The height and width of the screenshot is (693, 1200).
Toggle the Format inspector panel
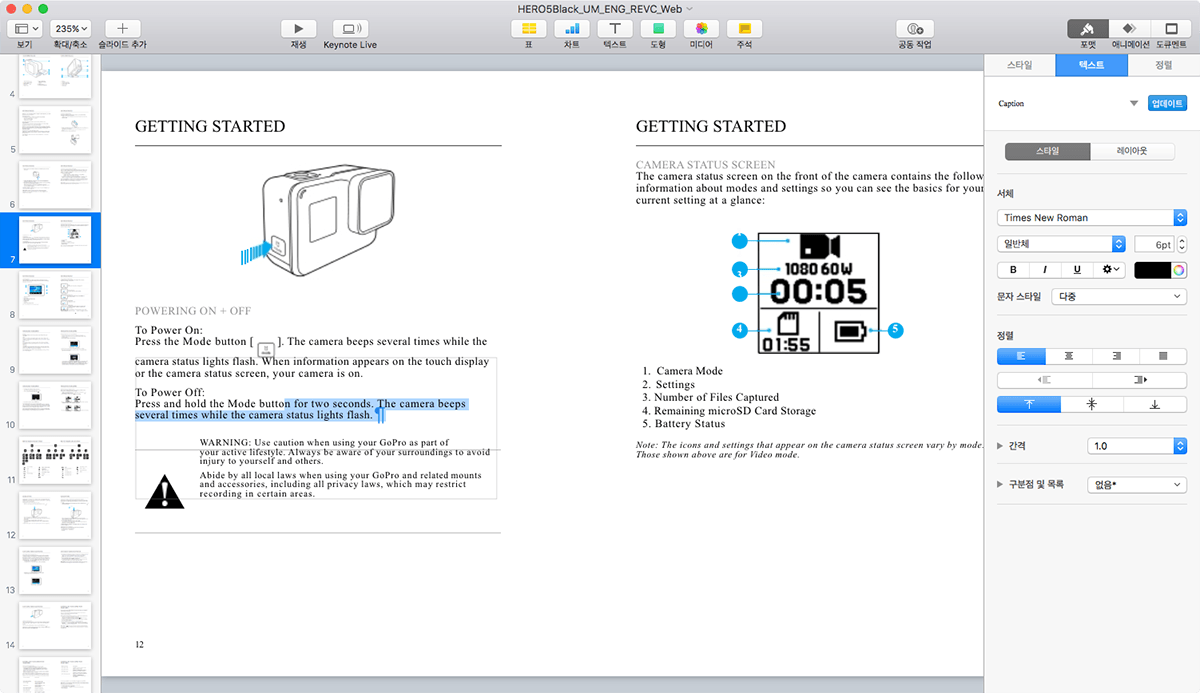pyautogui.click(x=1087, y=29)
